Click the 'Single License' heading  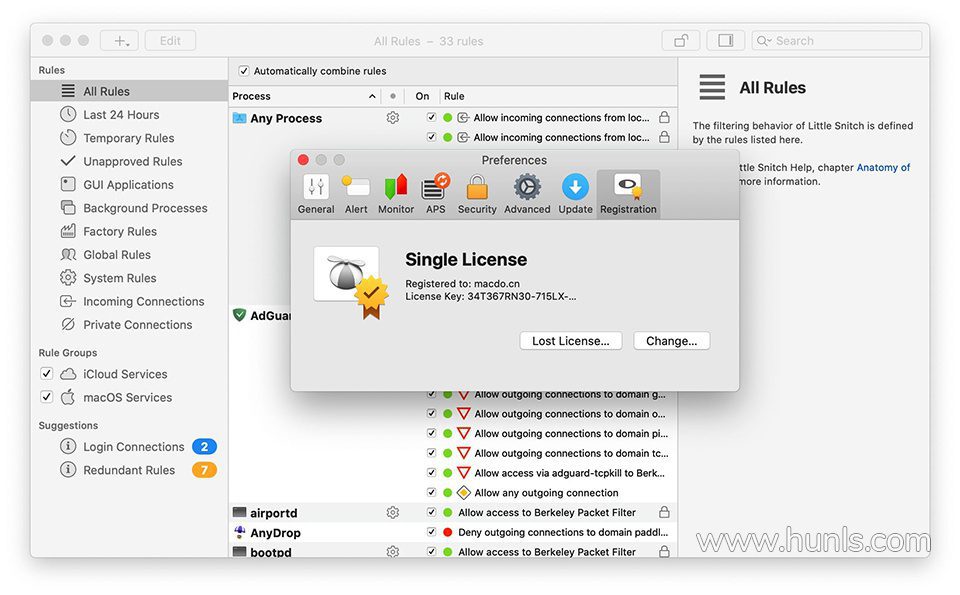(x=466, y=260)
